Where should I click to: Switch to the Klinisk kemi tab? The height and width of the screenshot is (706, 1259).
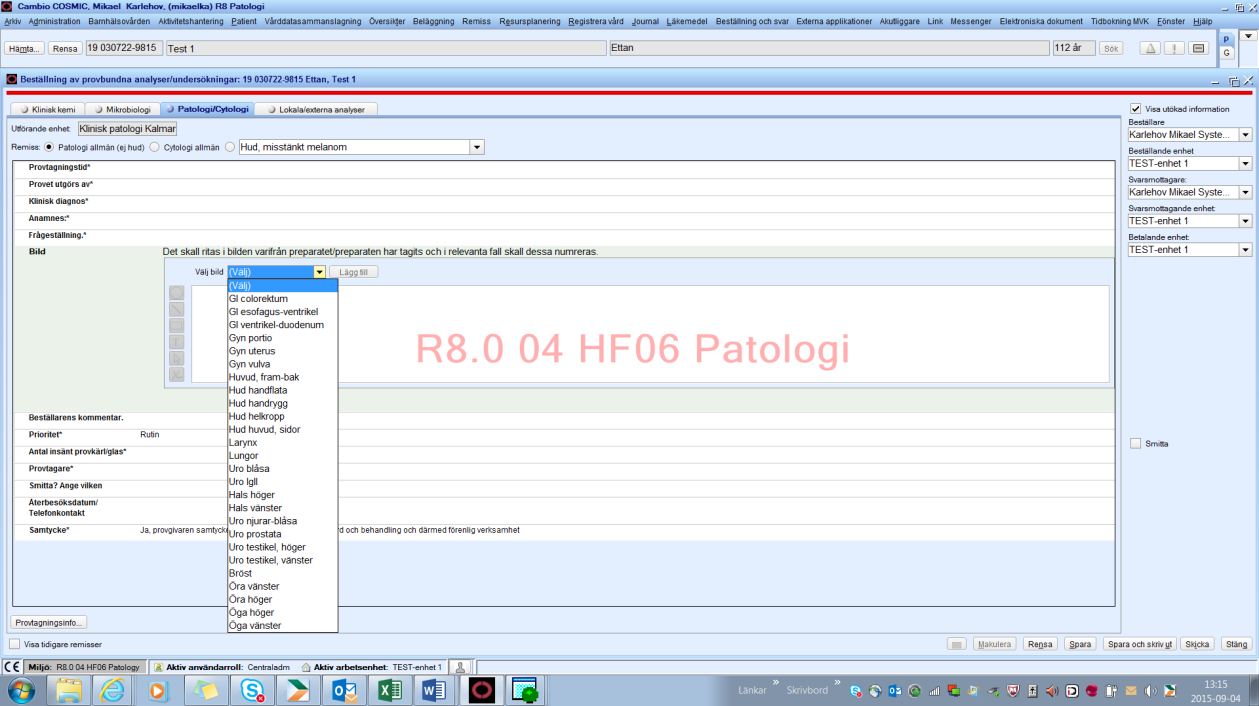click(x=47, y=109)
